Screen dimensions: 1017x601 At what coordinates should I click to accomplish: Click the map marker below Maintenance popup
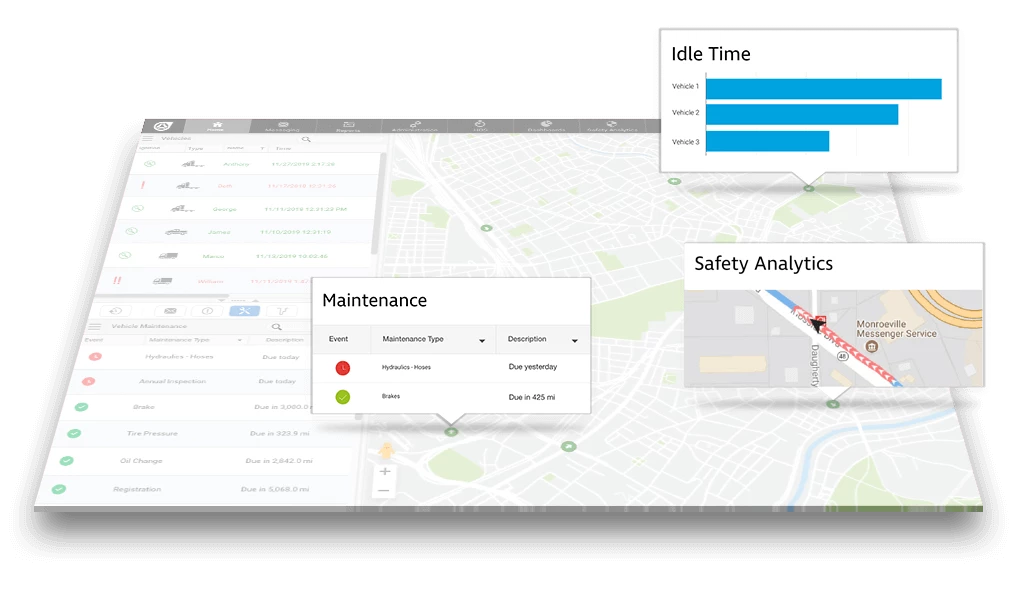451,431
